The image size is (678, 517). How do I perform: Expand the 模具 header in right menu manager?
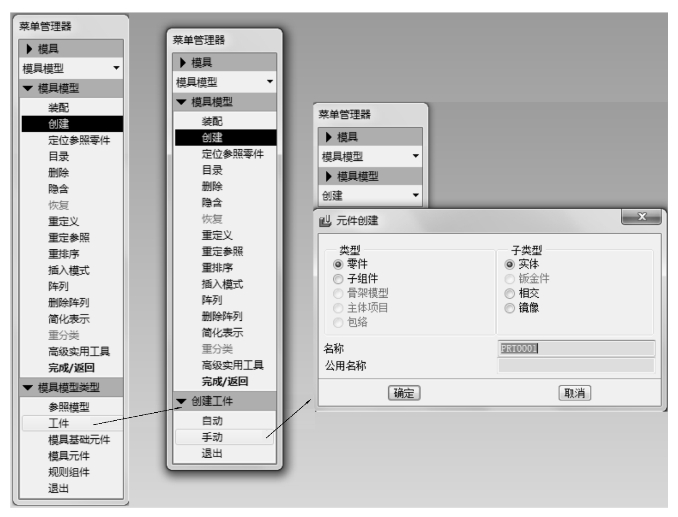coord(329,137)
